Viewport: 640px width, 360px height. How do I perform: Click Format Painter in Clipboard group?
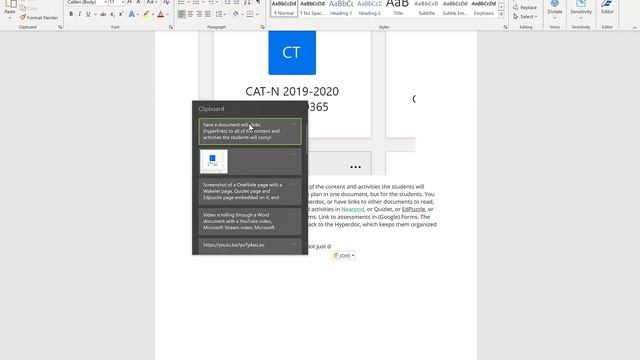(39, 18)
